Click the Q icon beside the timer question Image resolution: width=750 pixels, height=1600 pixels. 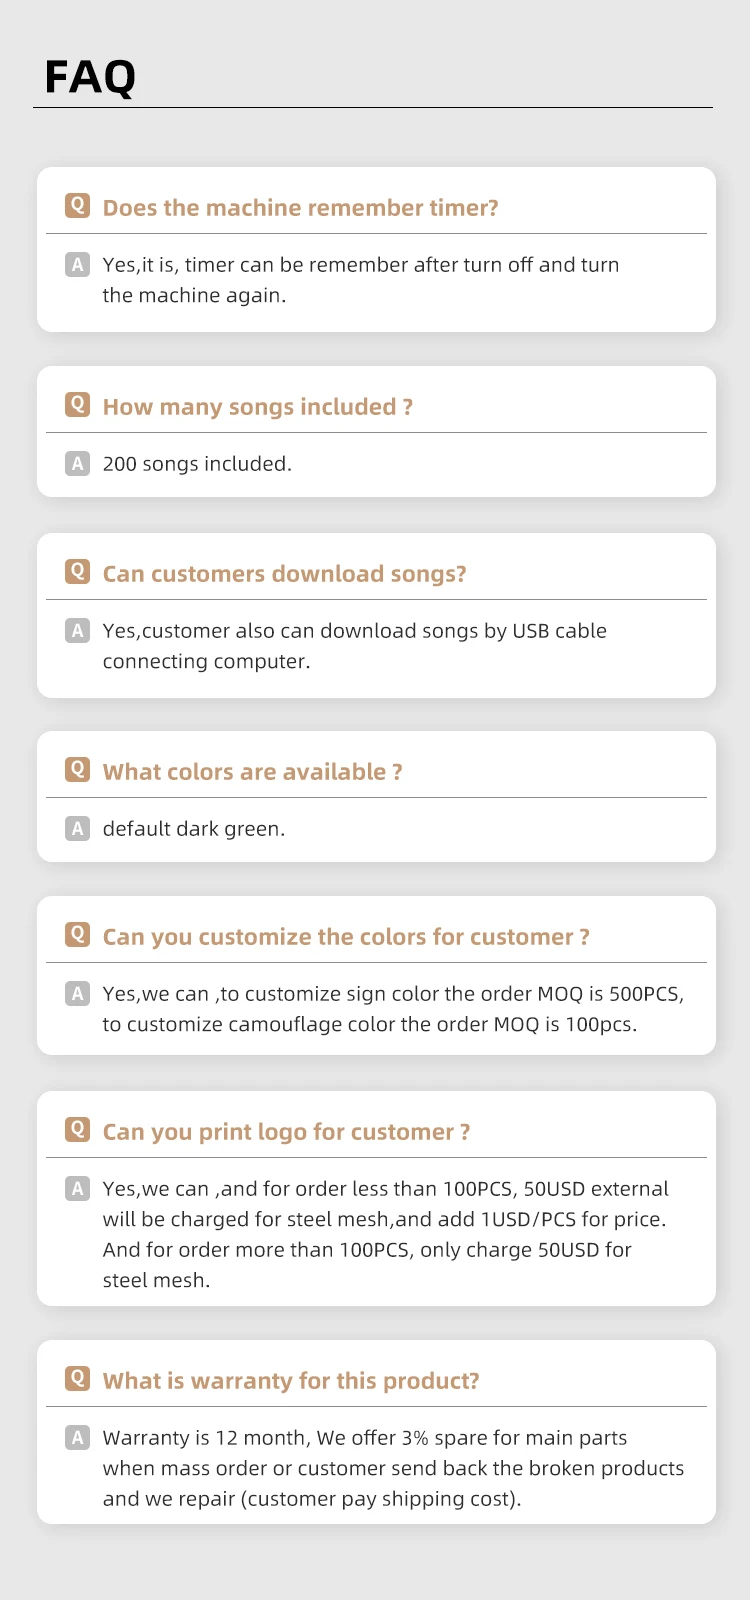click(77, 205)
